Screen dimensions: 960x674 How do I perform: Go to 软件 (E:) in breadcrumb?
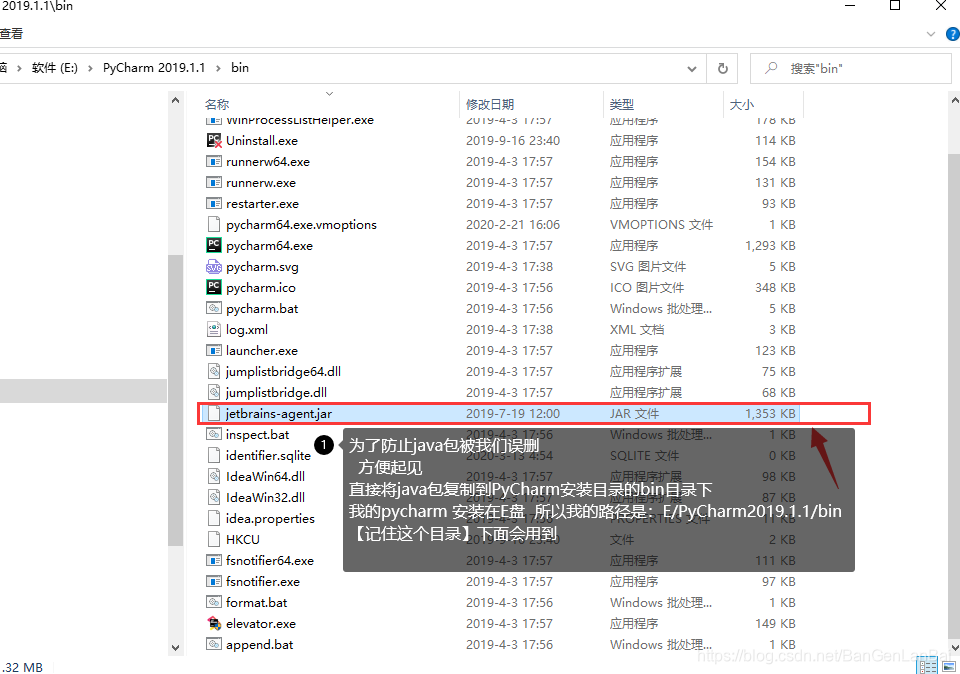click(54, 68)
